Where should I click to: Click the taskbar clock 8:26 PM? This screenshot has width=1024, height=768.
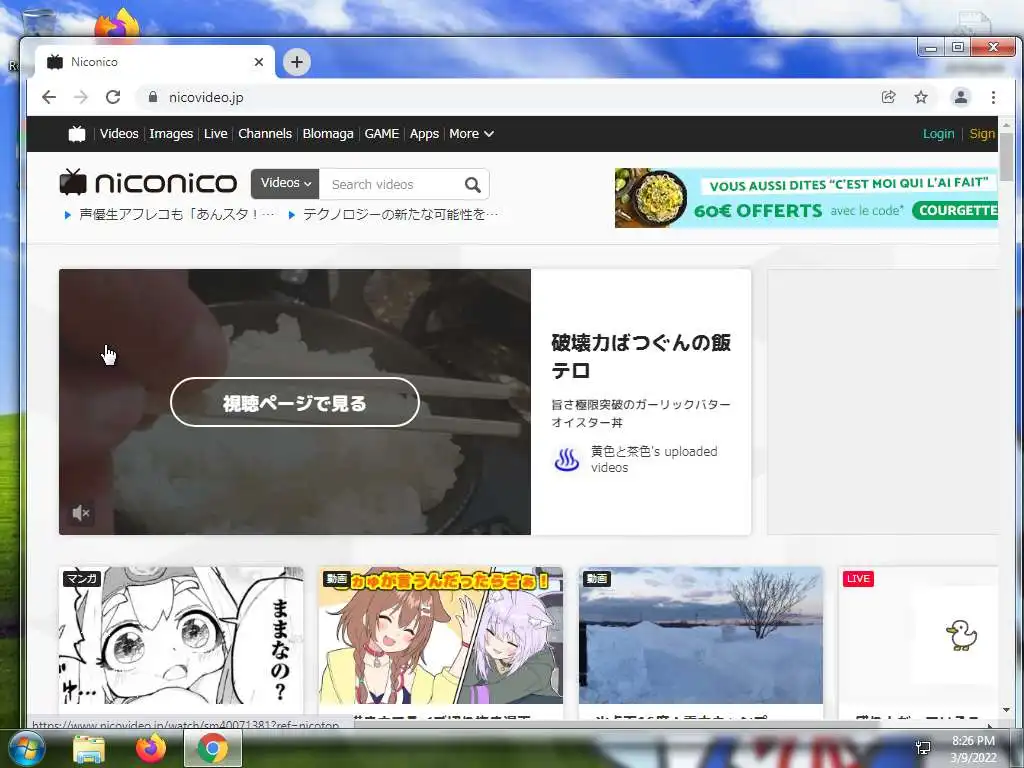coord(973,741)
